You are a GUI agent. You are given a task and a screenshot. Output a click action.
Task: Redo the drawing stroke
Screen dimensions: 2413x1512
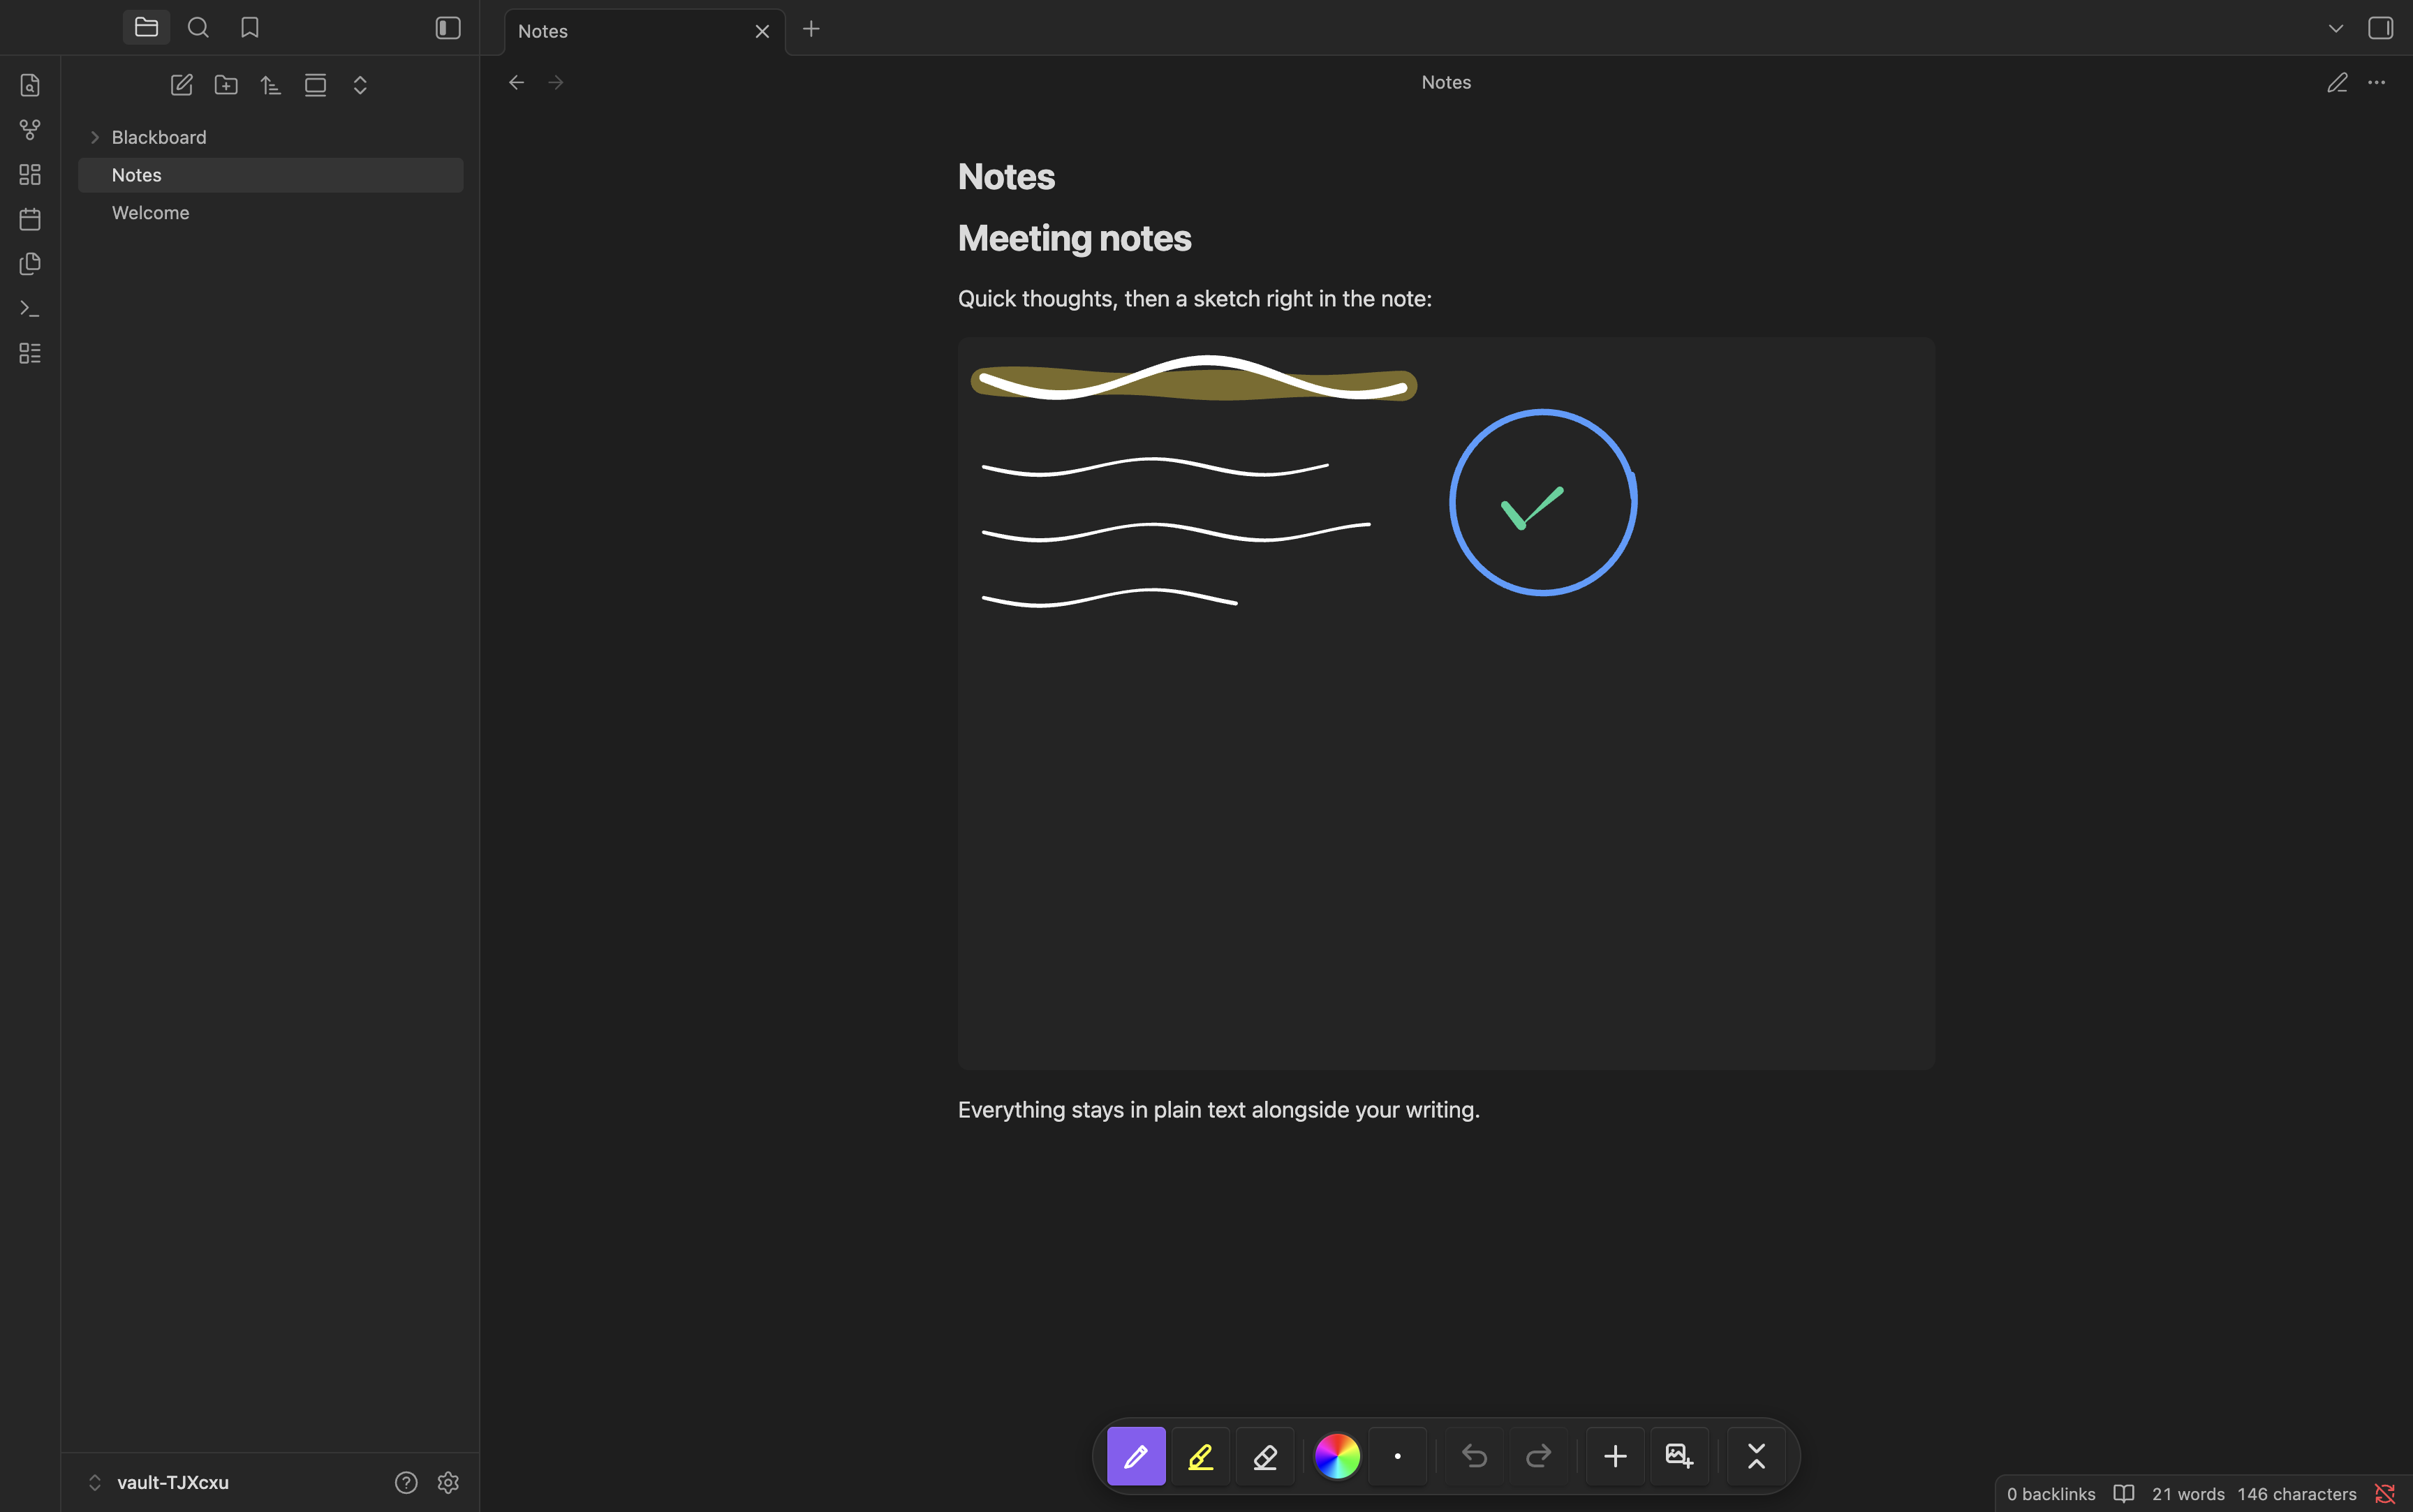(x=1538, y=1456)
